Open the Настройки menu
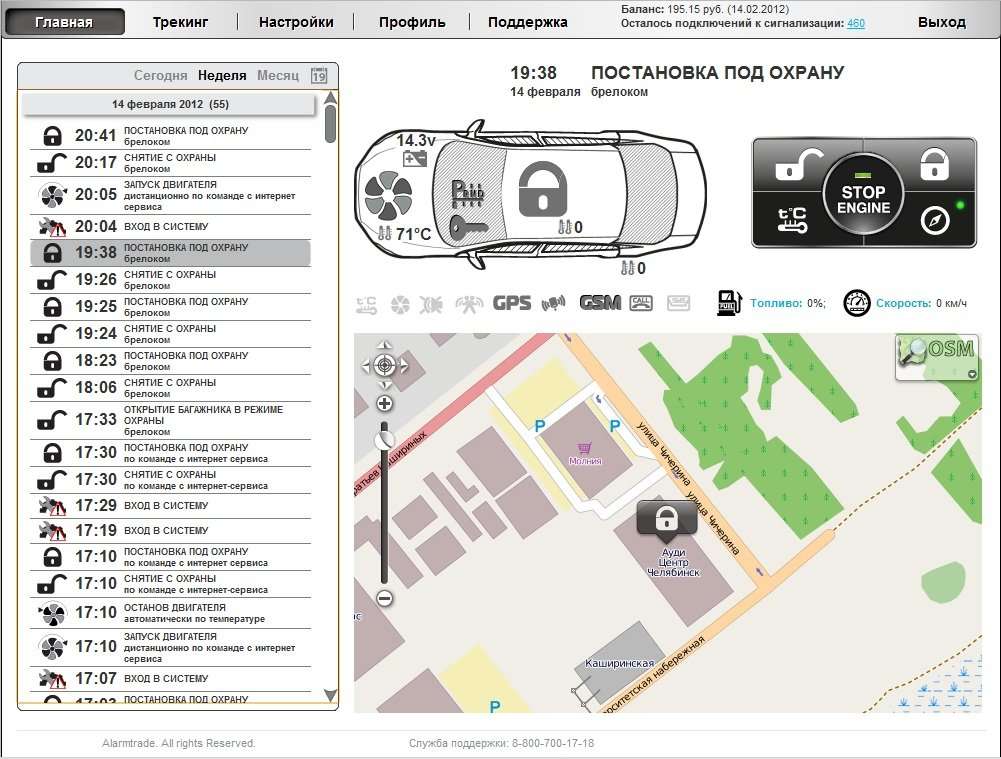Image resolution: width=1001 pixels, height=759 pixels. pos(296,22)
